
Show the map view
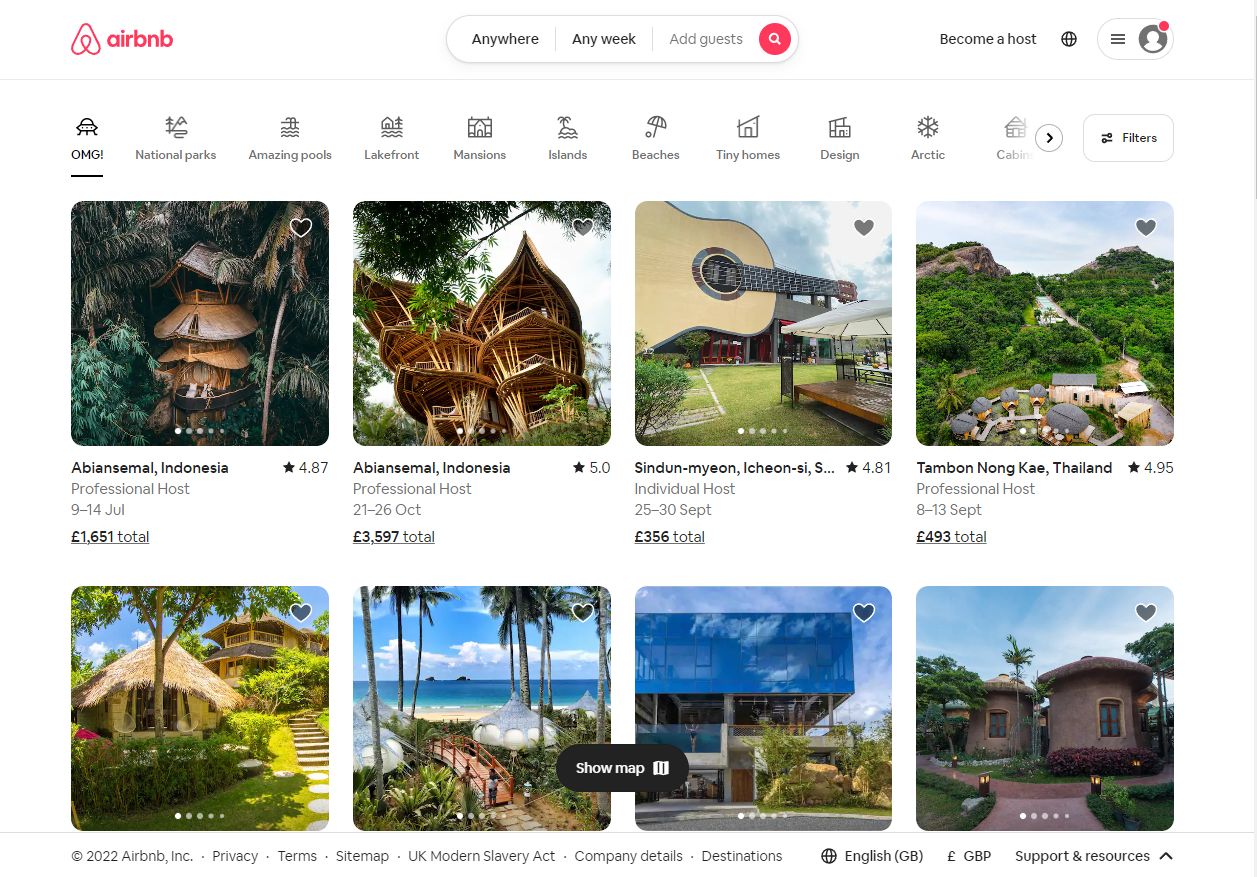(621, 768)
